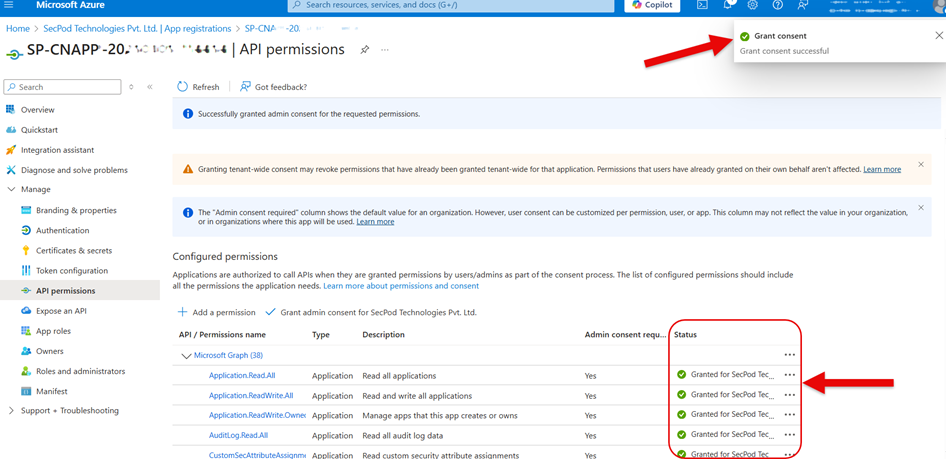Open portal settings gear
946x459 pixels.
[752, 5]
